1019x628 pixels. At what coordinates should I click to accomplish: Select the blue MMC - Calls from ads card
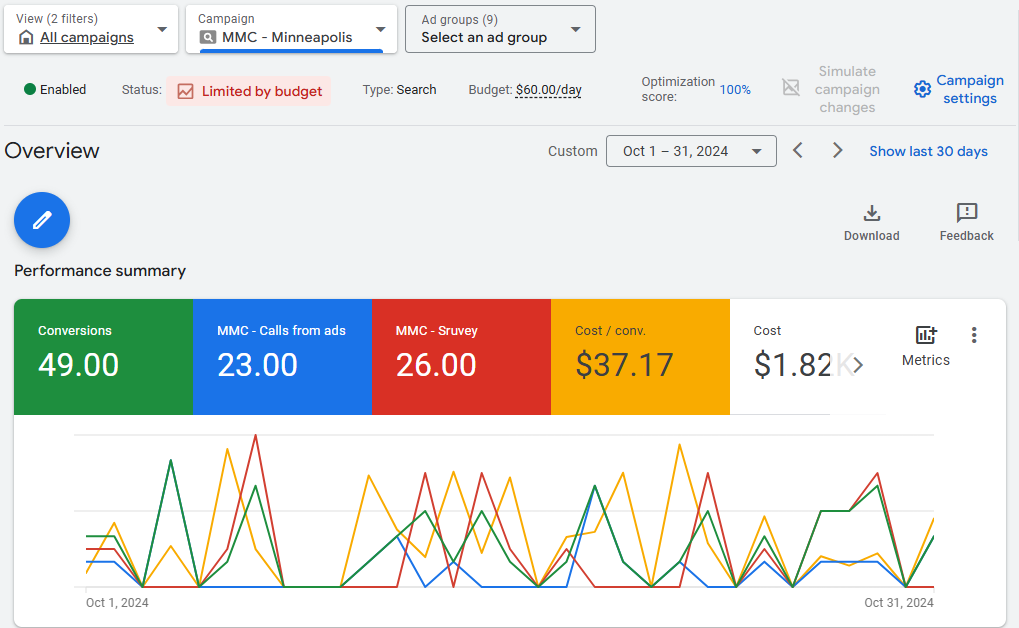tap(282, 356)
